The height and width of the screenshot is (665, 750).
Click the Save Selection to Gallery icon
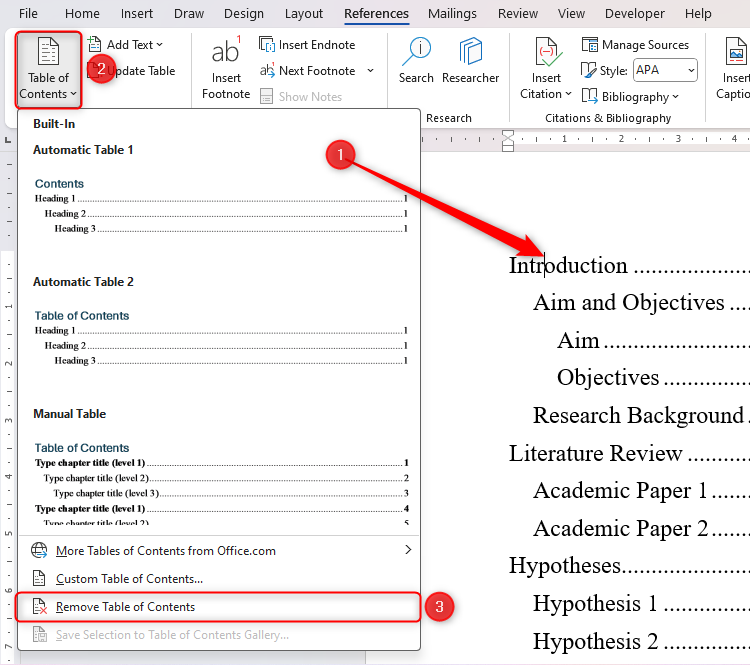point(40,635)
